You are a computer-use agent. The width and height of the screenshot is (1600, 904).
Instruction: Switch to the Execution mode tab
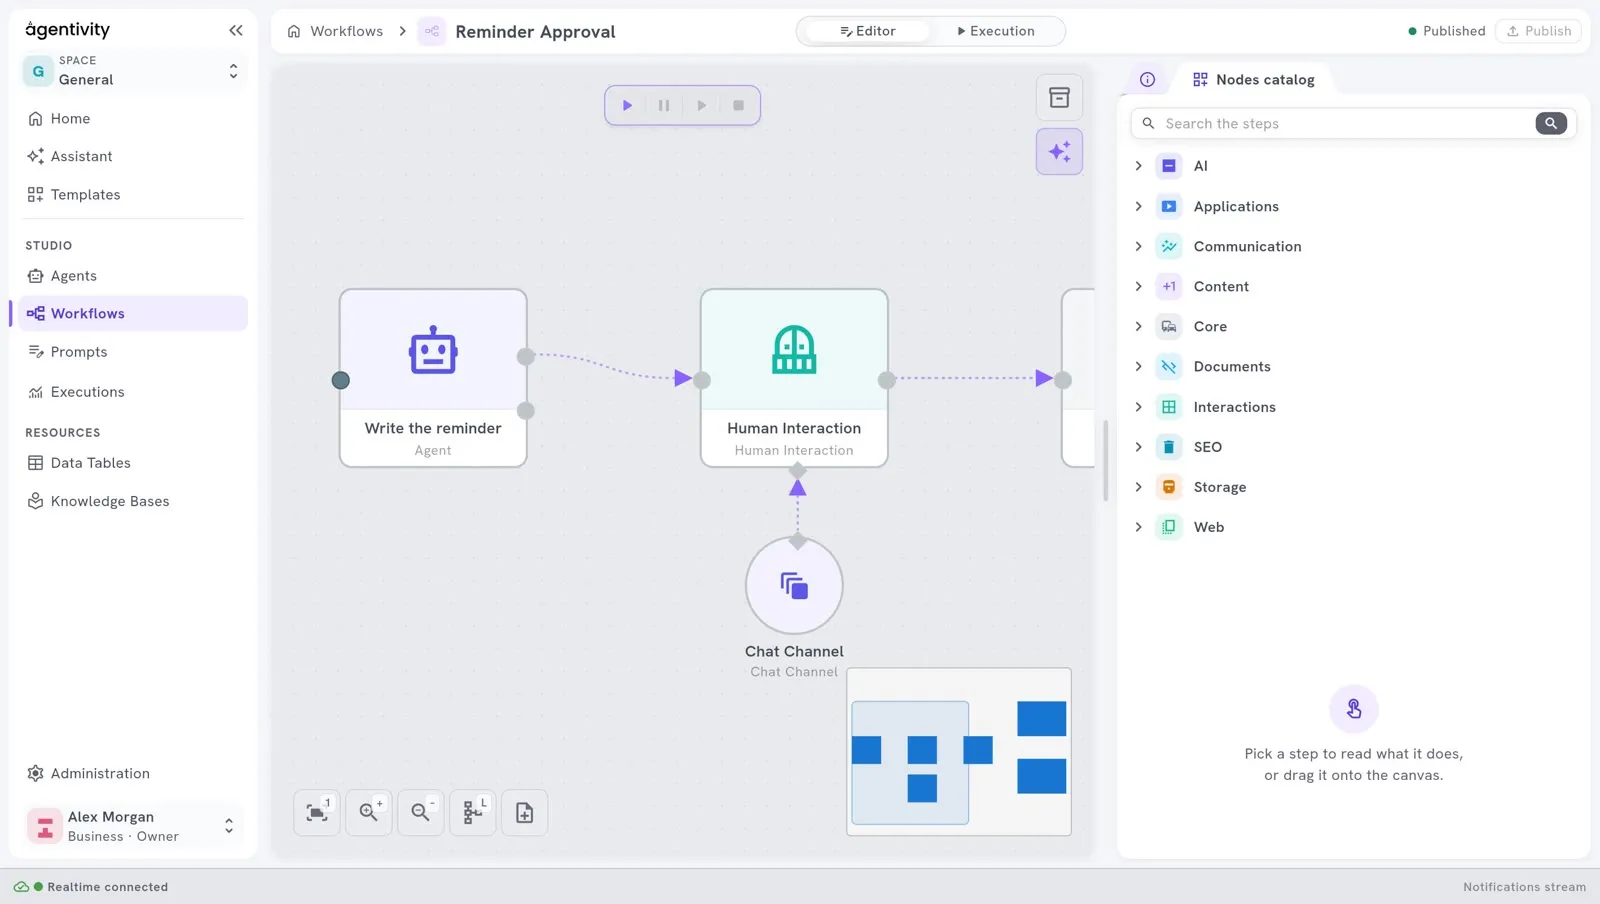click(996, 31)
